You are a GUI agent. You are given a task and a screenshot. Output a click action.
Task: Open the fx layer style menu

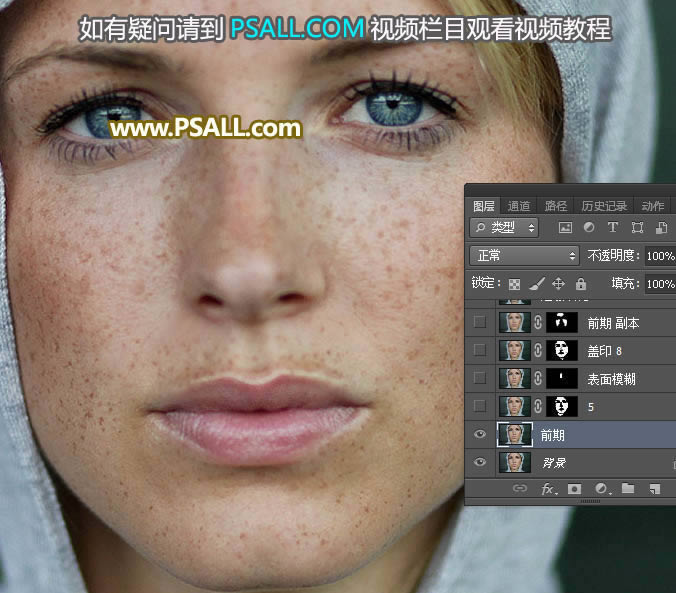pyautogui.click(x=548, y=489)
